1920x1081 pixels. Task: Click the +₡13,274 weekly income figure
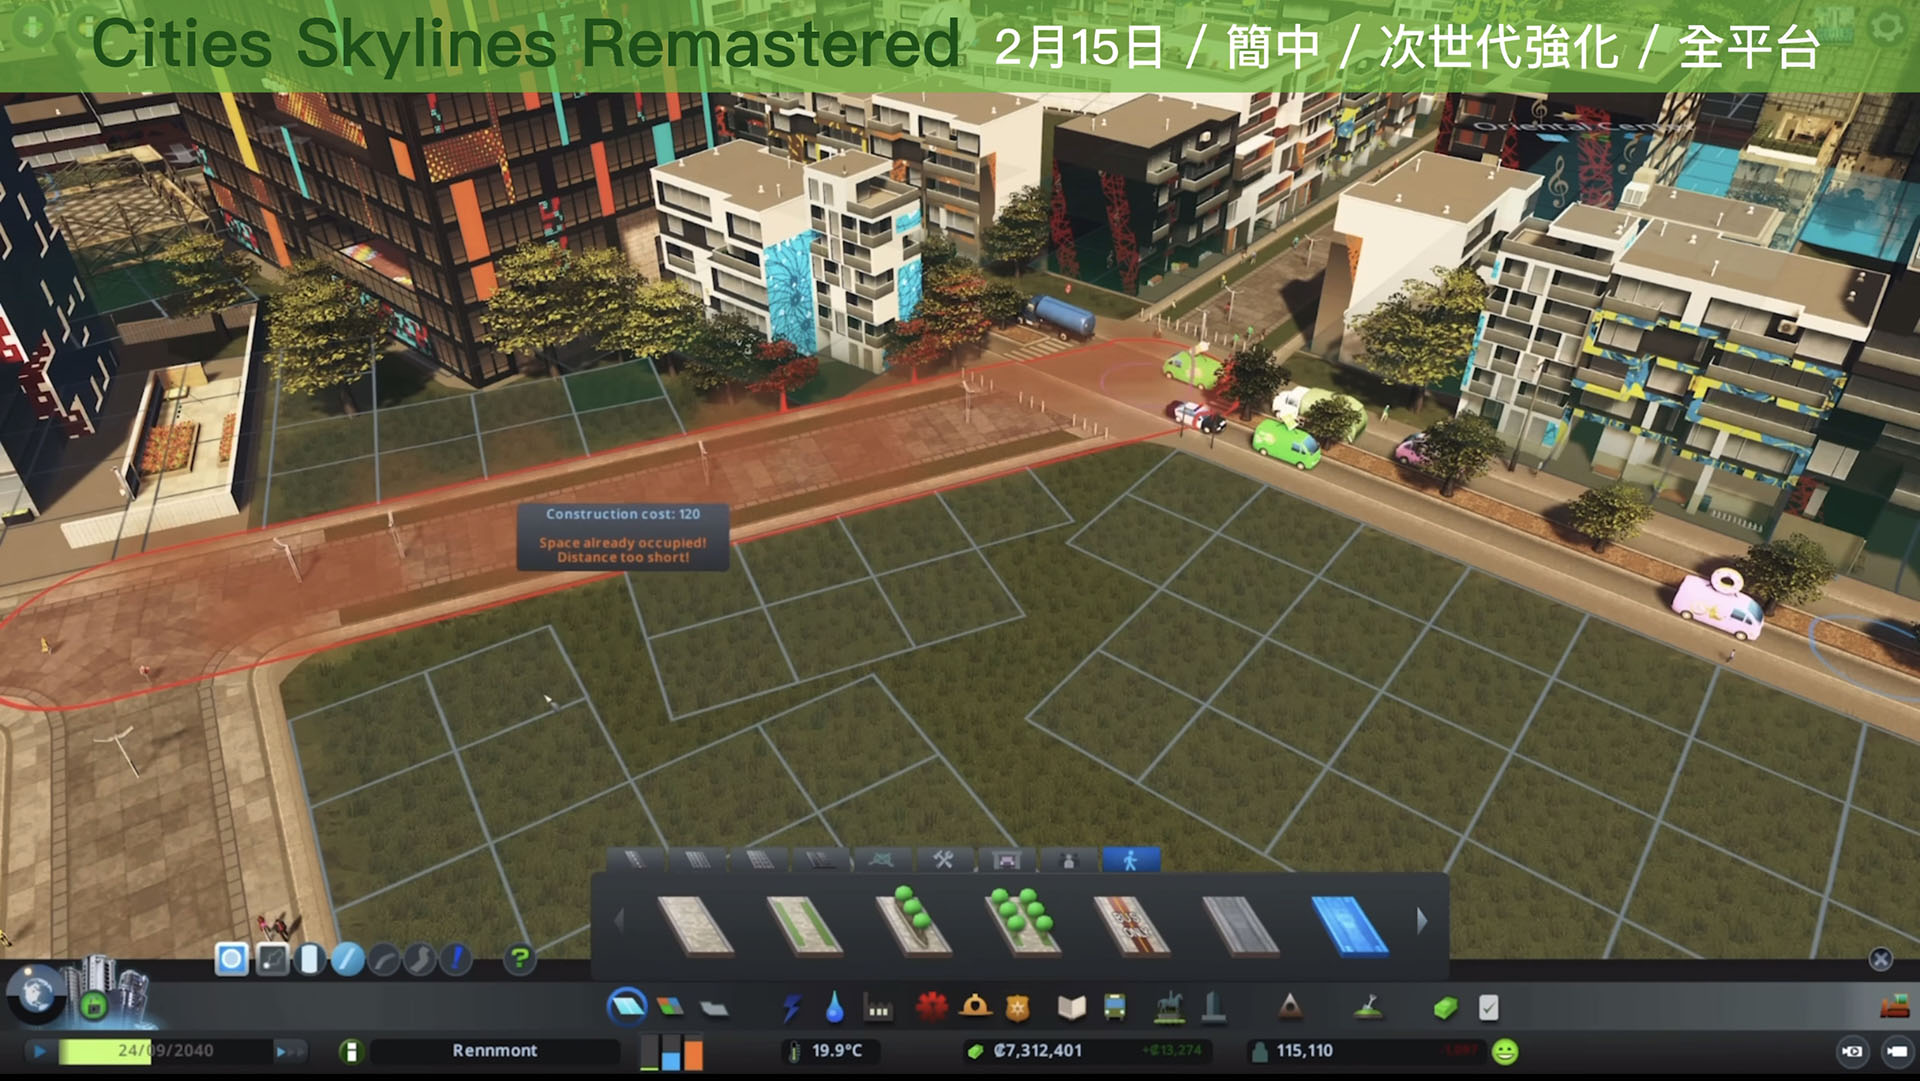[x=1172, y=1051]
